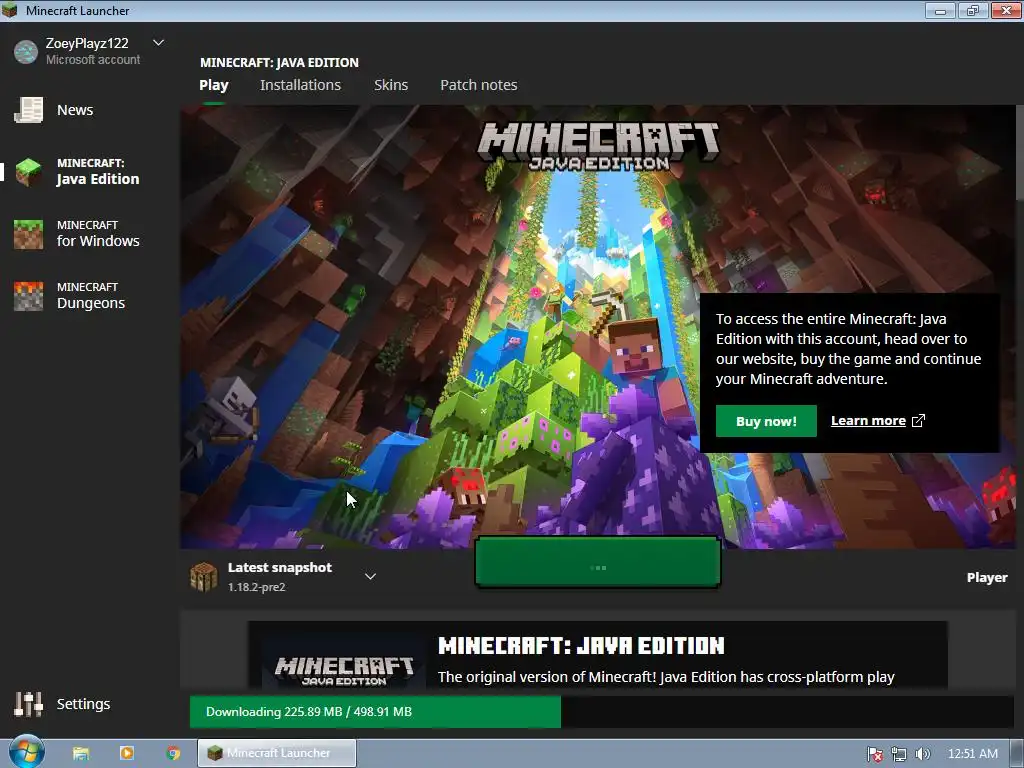The height and width of the screenshot is (768, 1024).
Task: Click the Downloading progress bar
Action: [x=601, y=712]
